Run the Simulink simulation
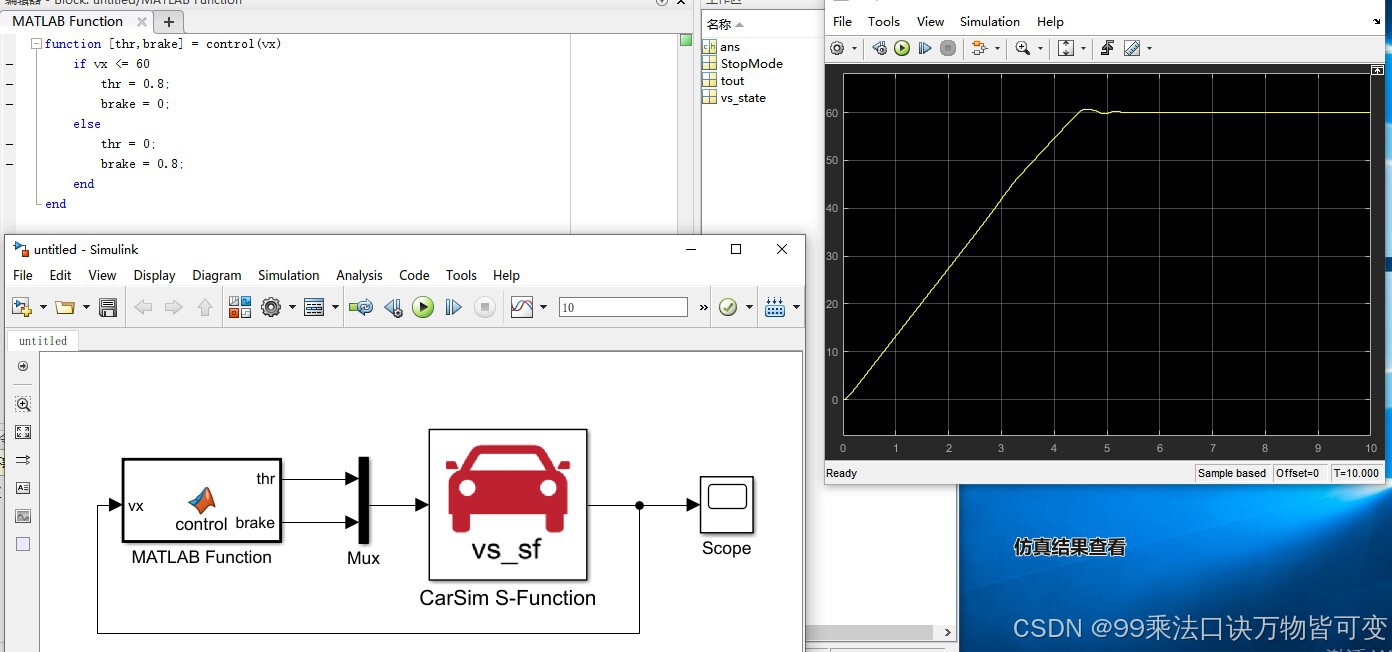The image size is (1392, 652). [x=423, y=308]
